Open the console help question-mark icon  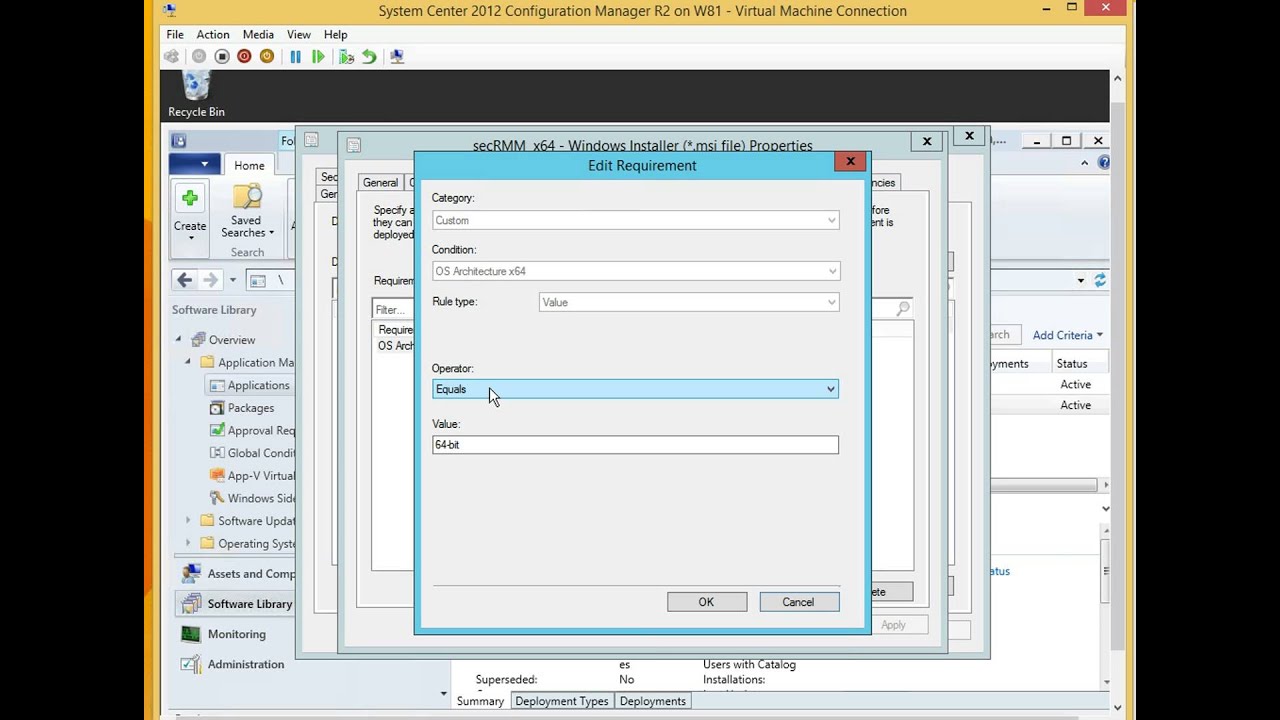tap(1103, 163)
